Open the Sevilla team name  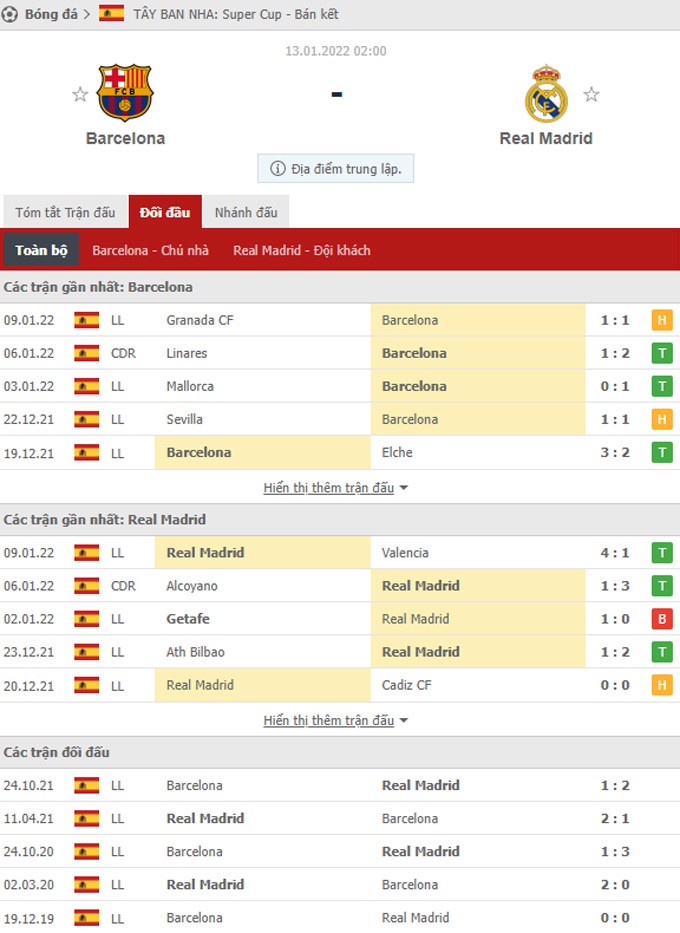click(184, 419)
